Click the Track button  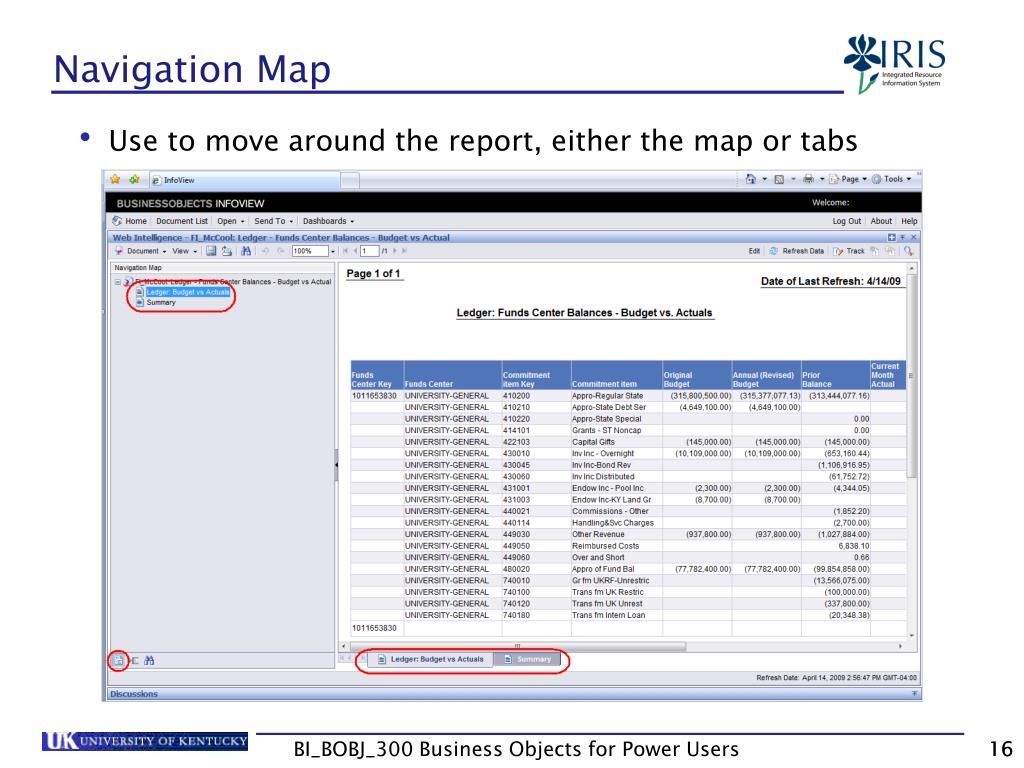click(x=848, y=251)
